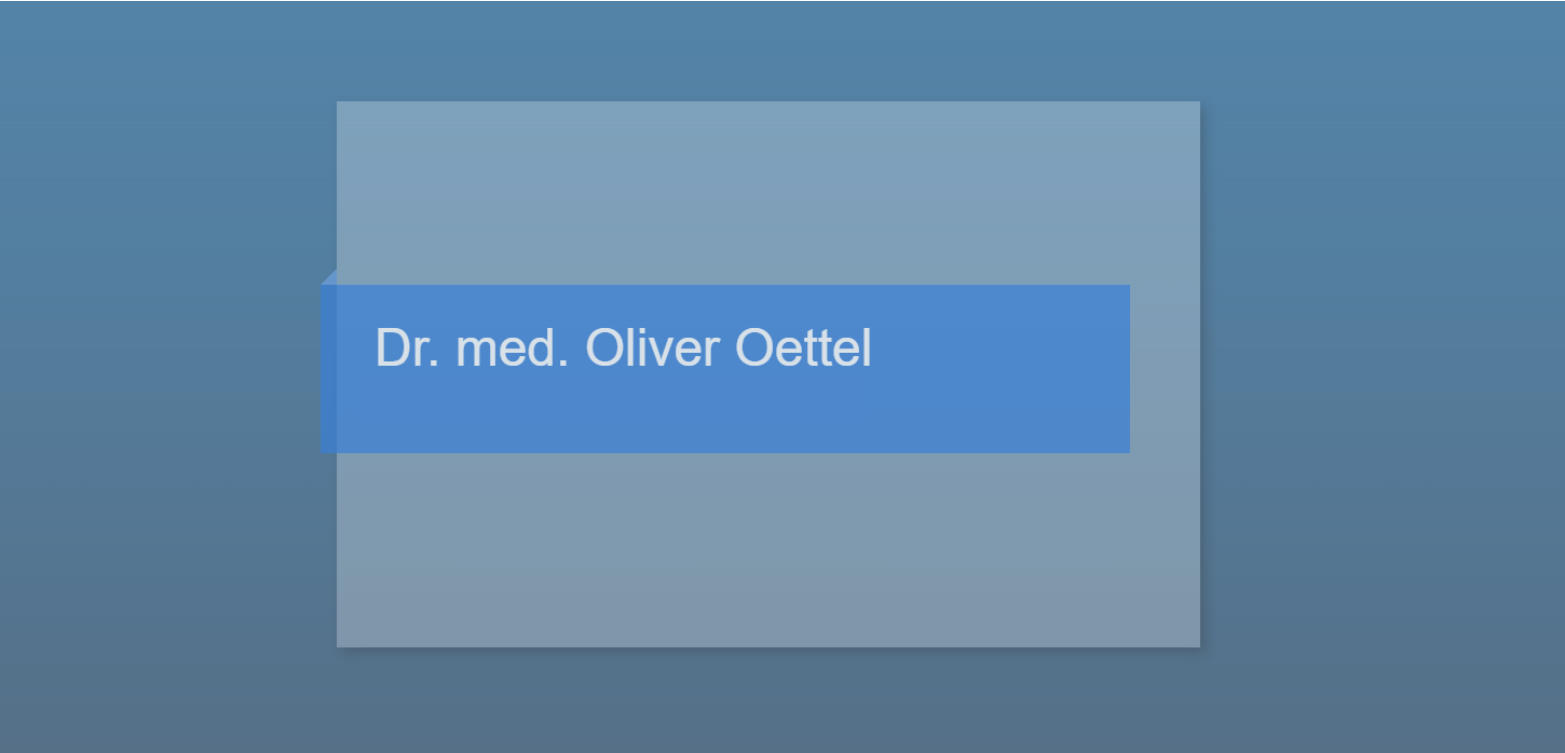This screenshot has height=753, width=1565.
Task: Click the name Dr. med. Oliver Oettel
Action: pos(623,348)
